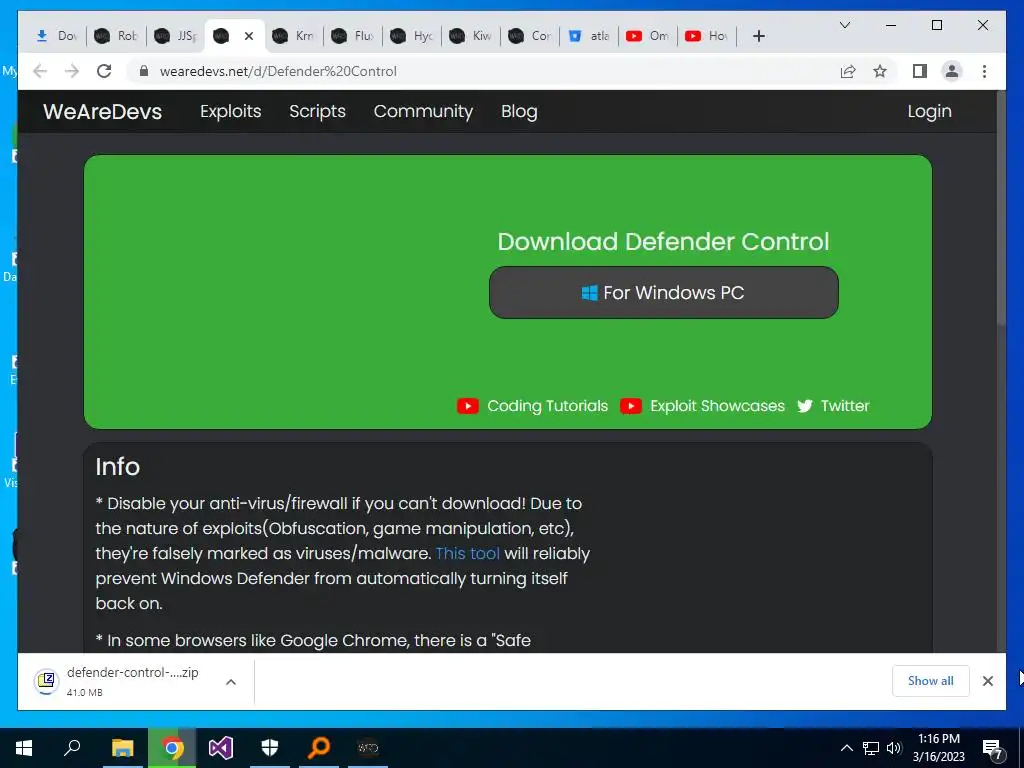Open the Exploit Showcases YouTube link
This screenshot has height=768, width=1024.
click(702, 406)
